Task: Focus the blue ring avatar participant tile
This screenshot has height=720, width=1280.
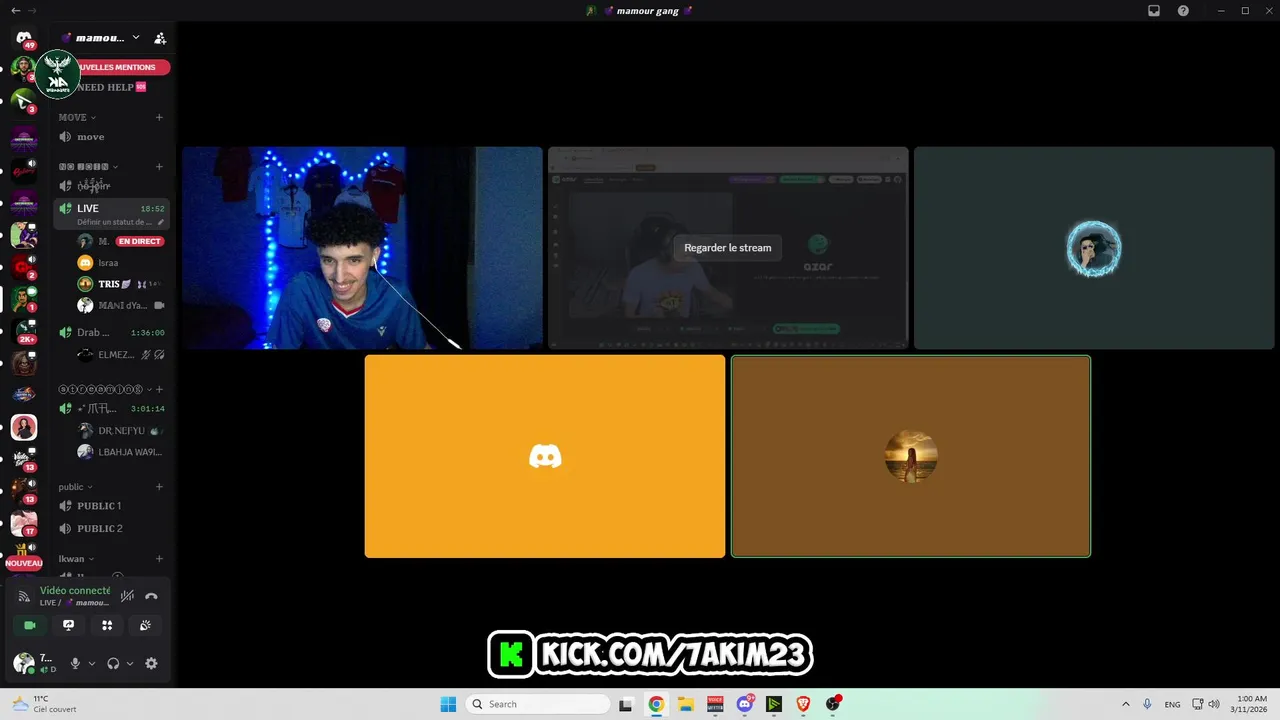Action: pos(1094,248)
